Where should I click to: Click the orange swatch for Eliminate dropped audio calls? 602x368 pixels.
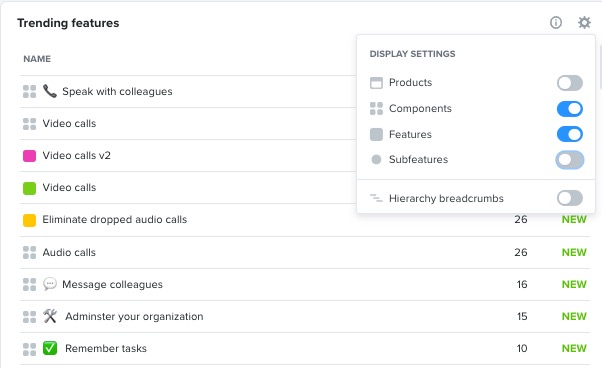click(30, 220)
